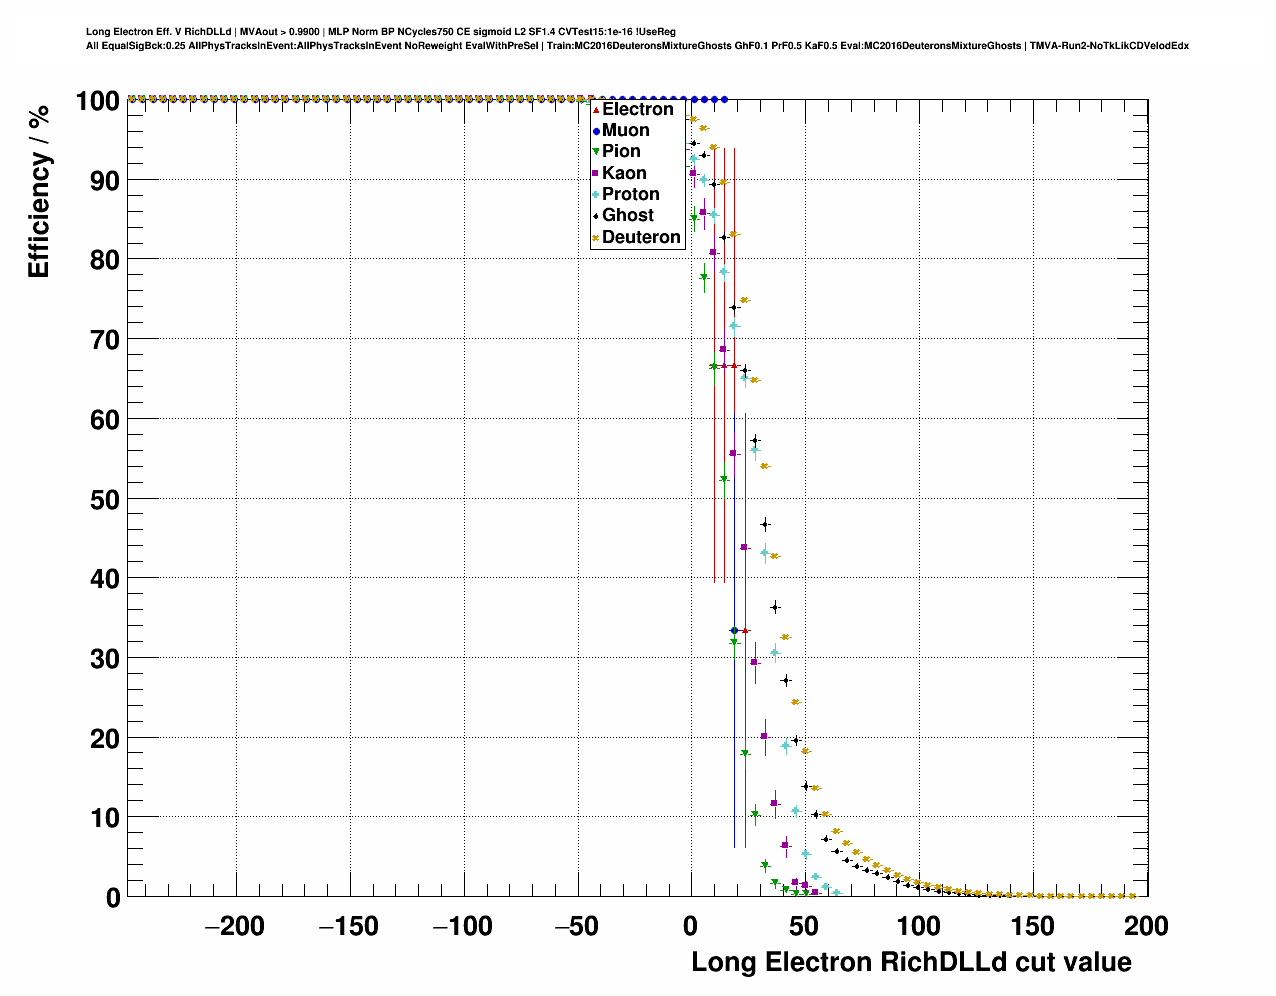The image size is (1276, 996).
Task: Click the green triangle Pion legend marker
Action: (x=596, y=152)
